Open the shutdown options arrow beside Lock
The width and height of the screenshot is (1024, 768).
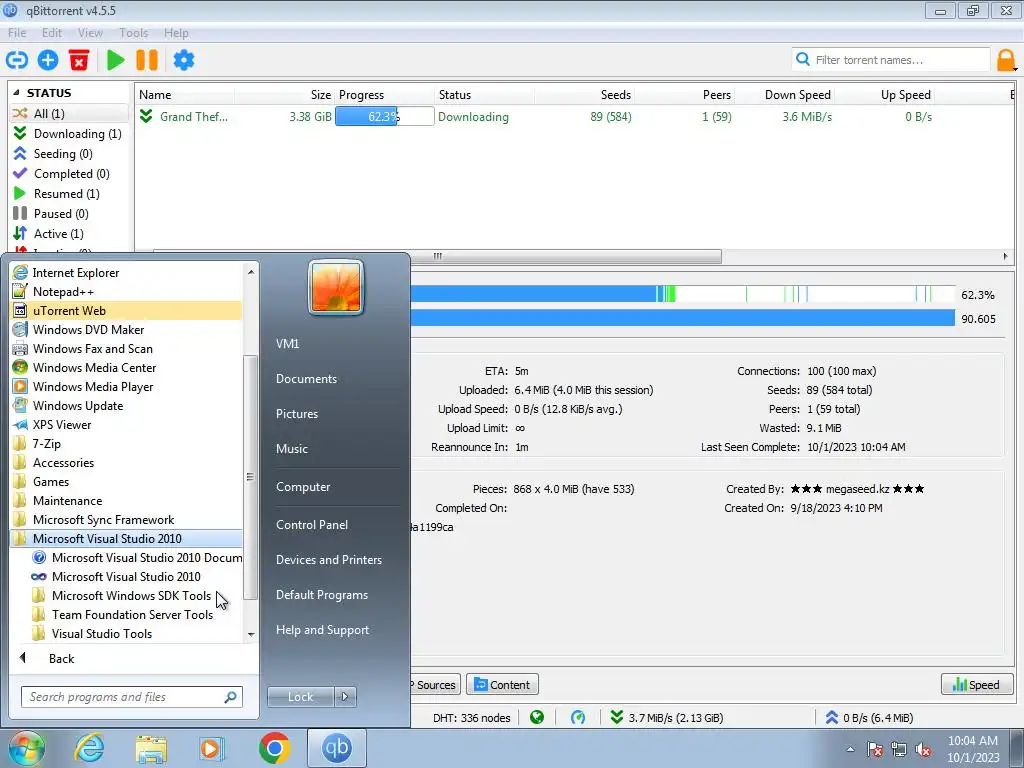click(345, 697)
